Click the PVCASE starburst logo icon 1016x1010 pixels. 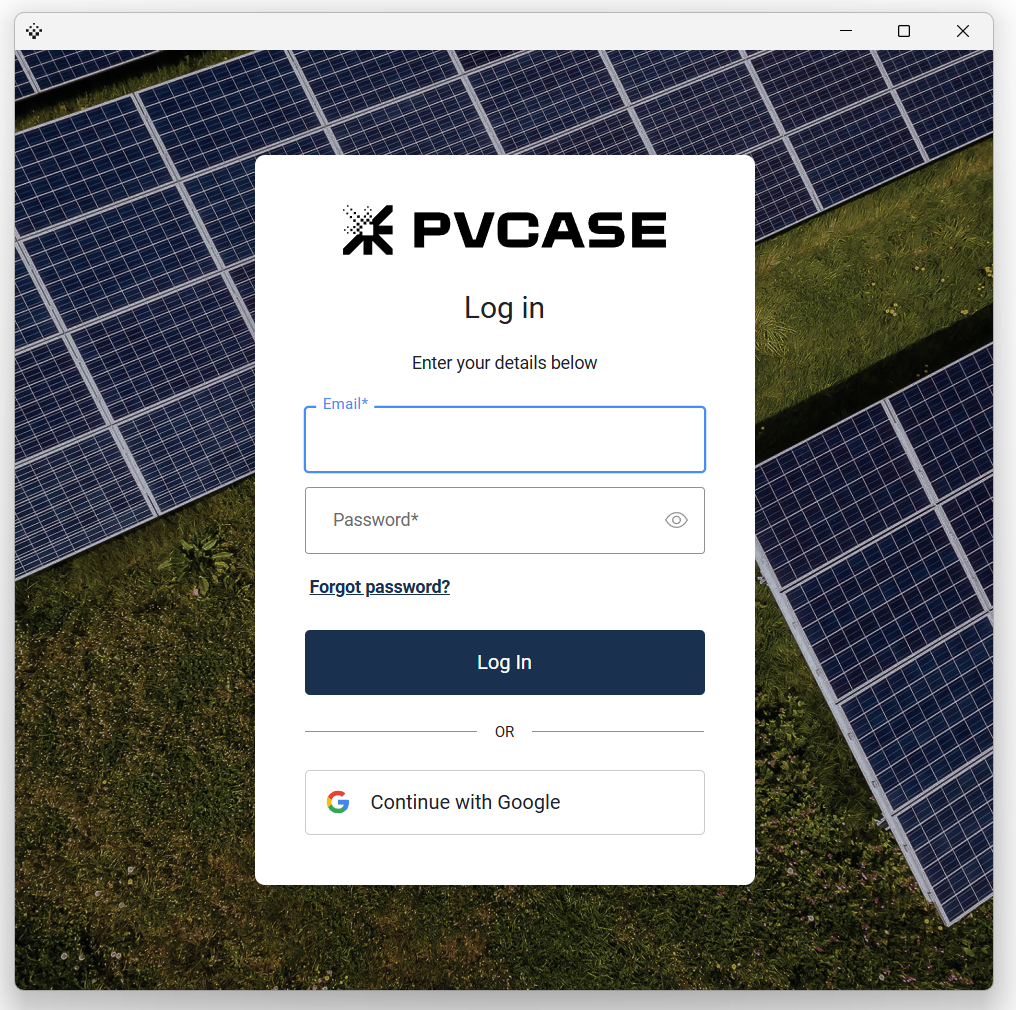point(367,230)
